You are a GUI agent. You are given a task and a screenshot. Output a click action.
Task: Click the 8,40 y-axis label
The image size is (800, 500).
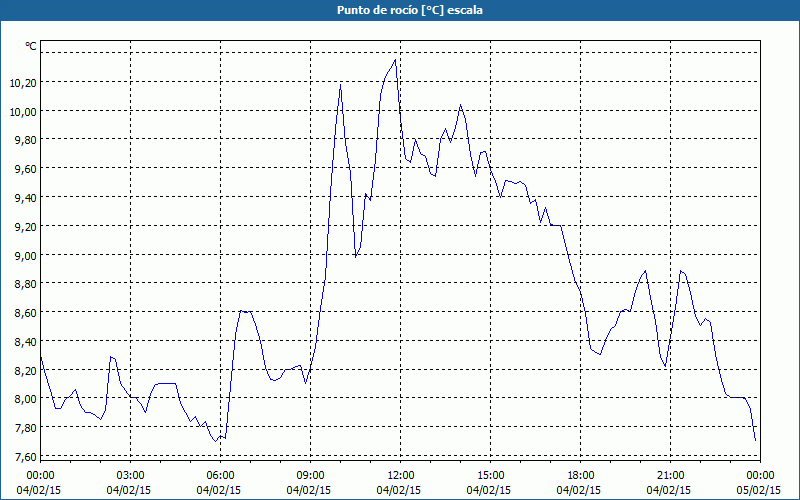26,341
